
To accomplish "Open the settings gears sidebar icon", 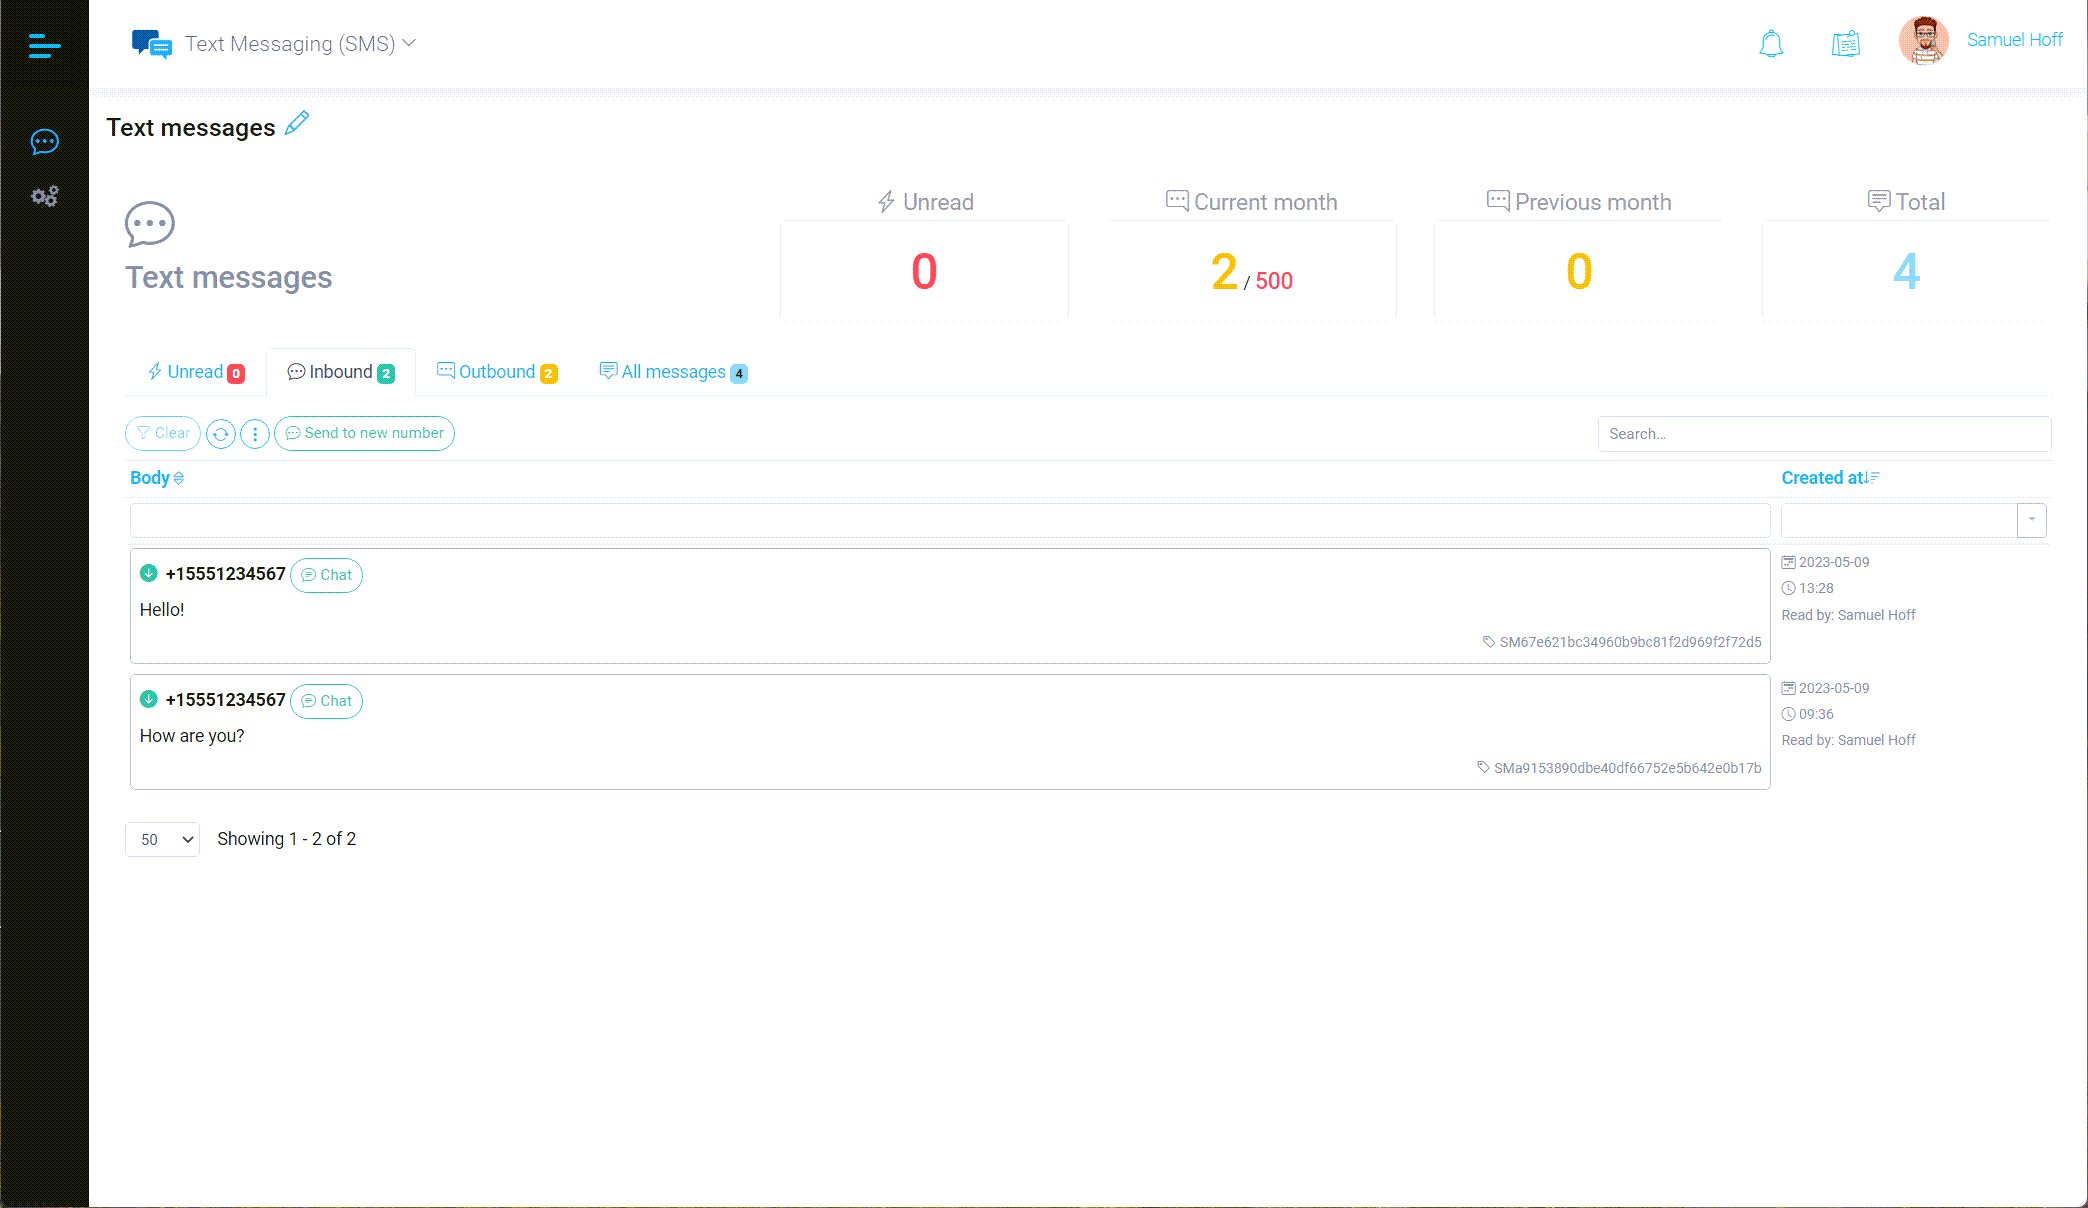I will pyautogui.click(x=44, y=196).
